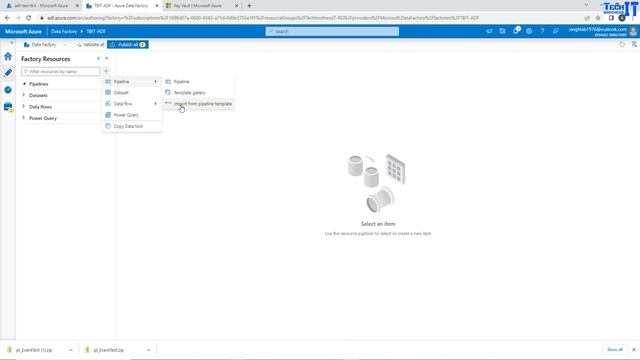640x360 pixels.
Task: Click the browser back arrow
Action: [x=7, y=18]
